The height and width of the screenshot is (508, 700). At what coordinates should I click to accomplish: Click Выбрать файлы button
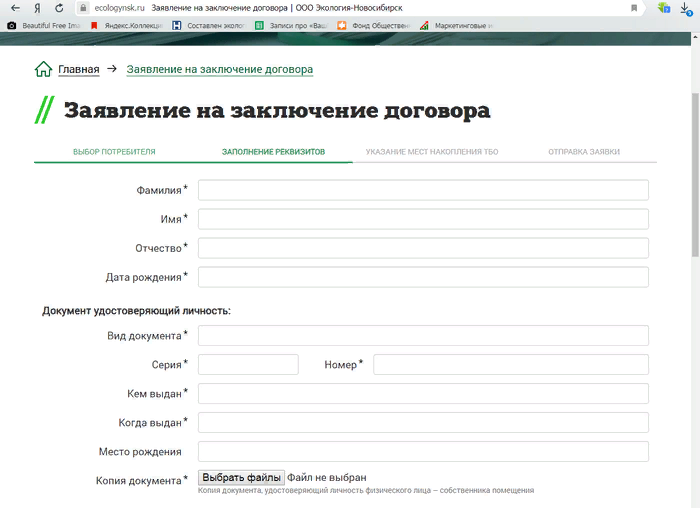[x=241, y=478]
